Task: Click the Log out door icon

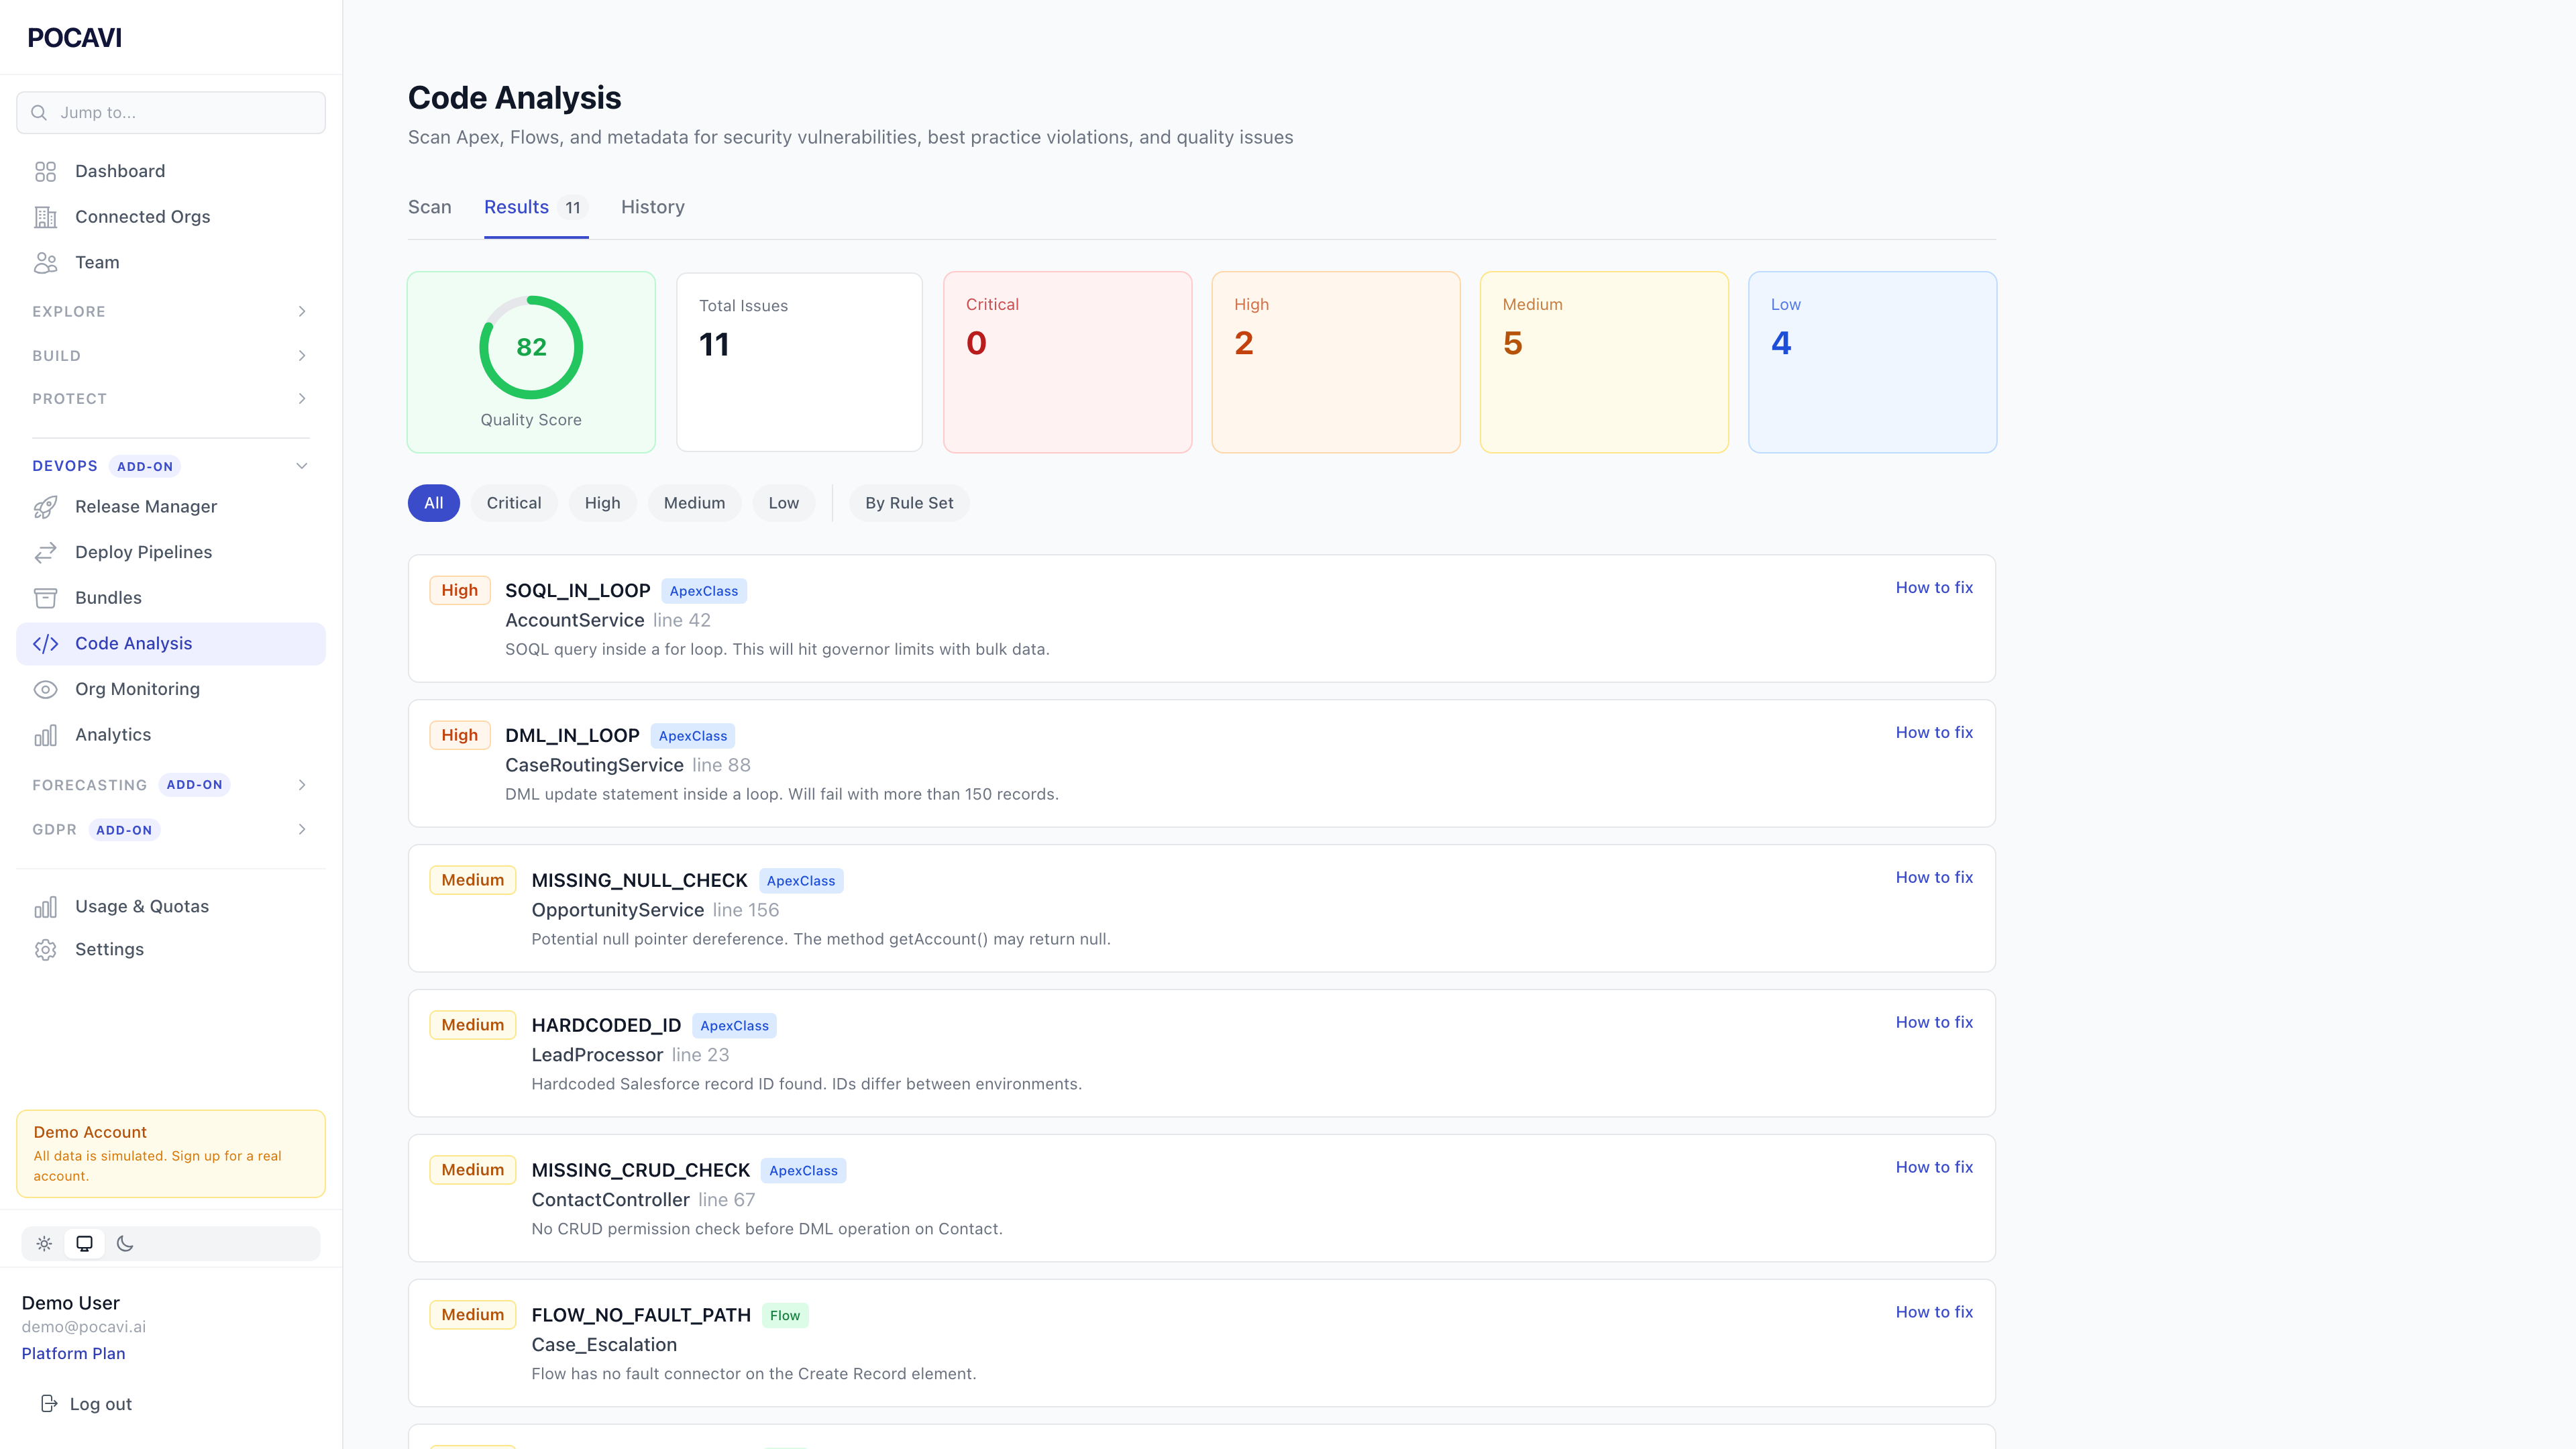Action: click(x=48, y=1404)
